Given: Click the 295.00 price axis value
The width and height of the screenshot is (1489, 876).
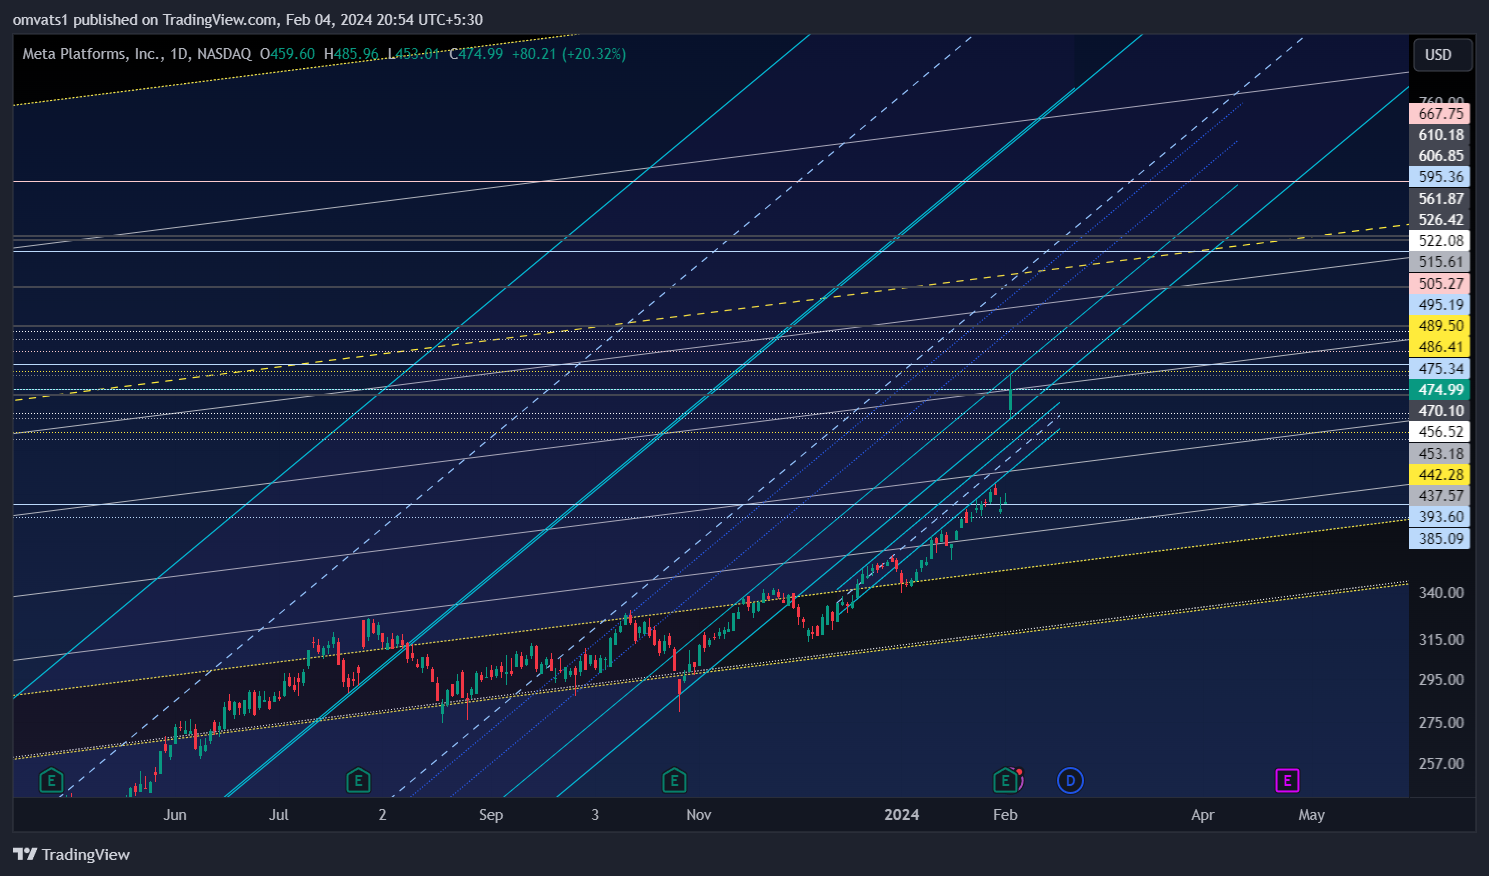Looking at the screenshot, I should coord(1441,680).
